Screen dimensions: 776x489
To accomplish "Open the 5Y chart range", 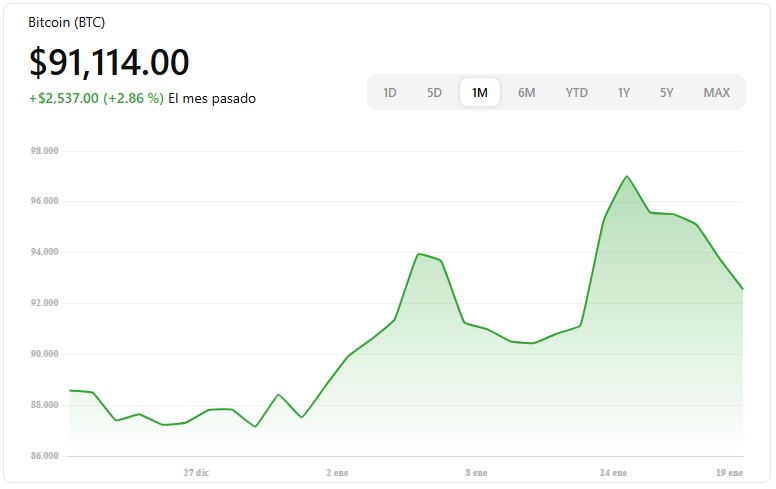I will 666,93.
